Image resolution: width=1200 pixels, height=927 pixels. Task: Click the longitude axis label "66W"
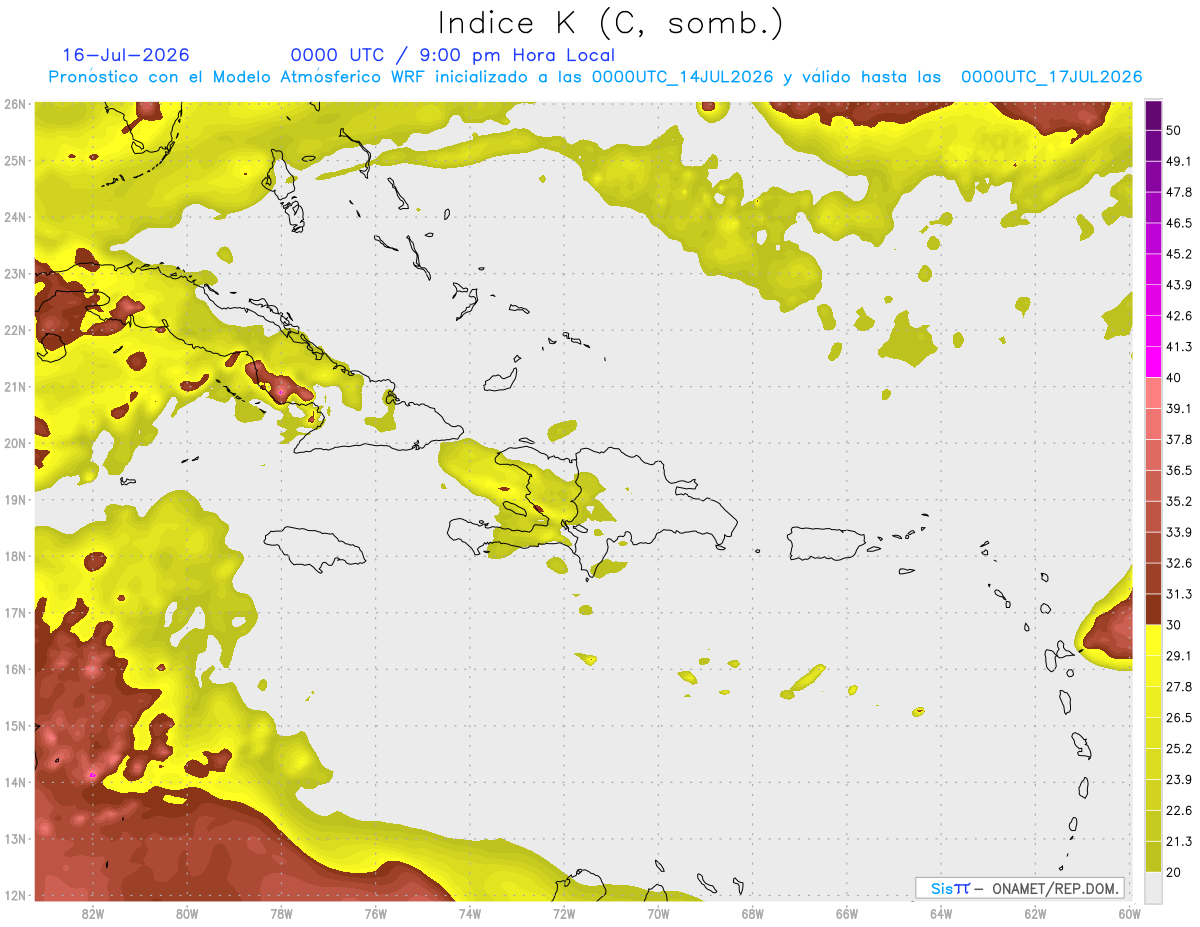coord(847,913)
